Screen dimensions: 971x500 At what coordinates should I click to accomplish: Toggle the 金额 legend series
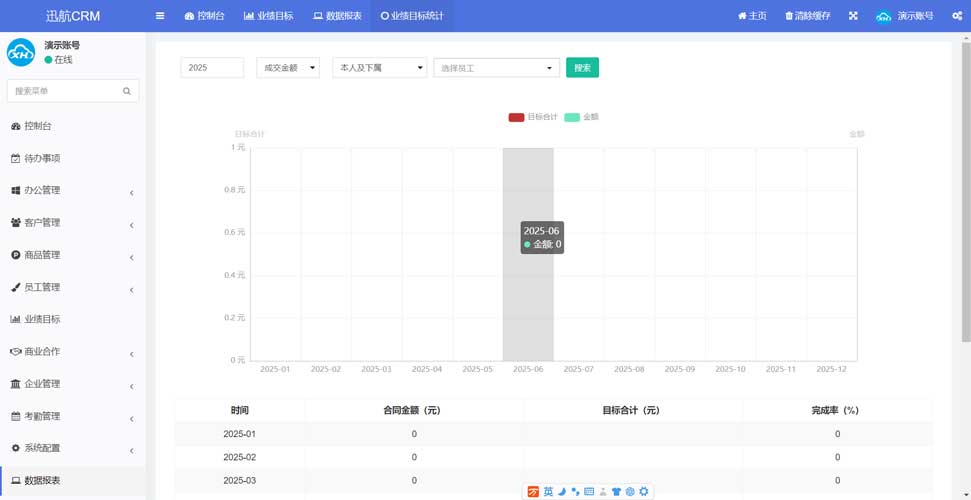572,117
